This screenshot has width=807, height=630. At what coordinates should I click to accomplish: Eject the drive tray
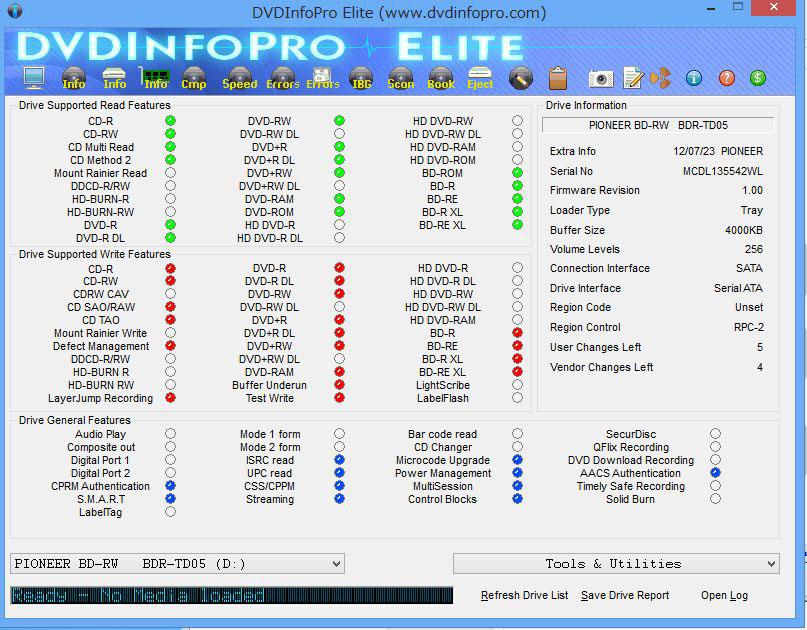[x=480, y=78]
